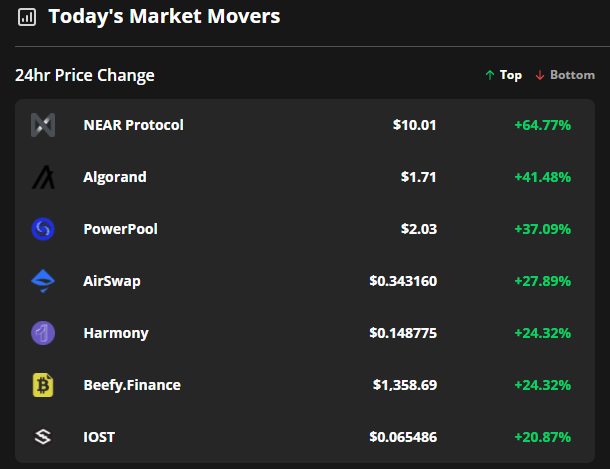This screenshot has height=469, width=610.
Task: Click the NEAR Protocol coin icon
Action: pyautogui.click(x=43, y=125)
